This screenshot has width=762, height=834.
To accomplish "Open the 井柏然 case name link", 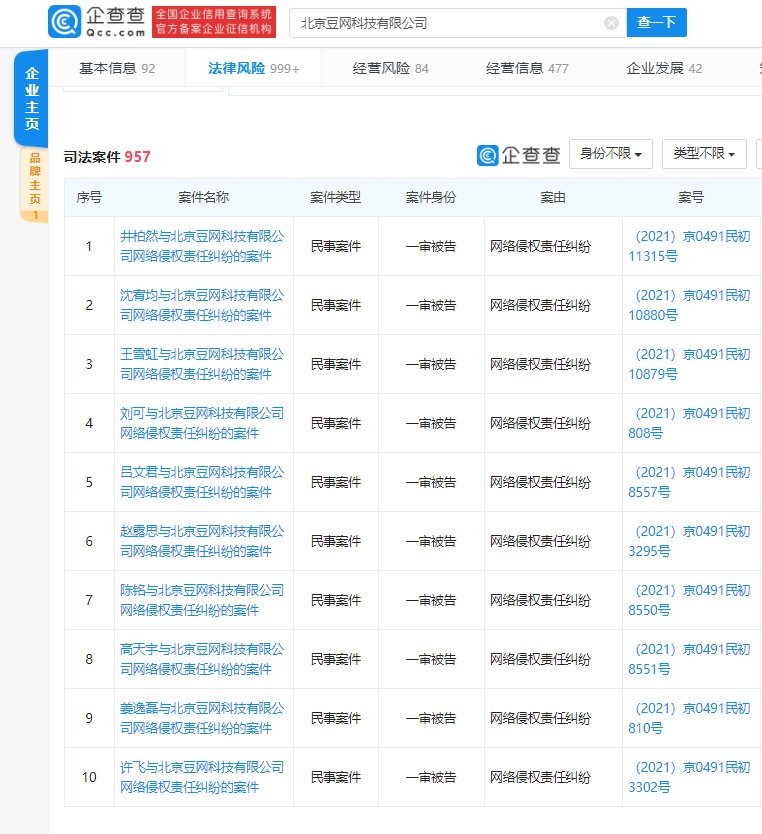I will point(203,246).
